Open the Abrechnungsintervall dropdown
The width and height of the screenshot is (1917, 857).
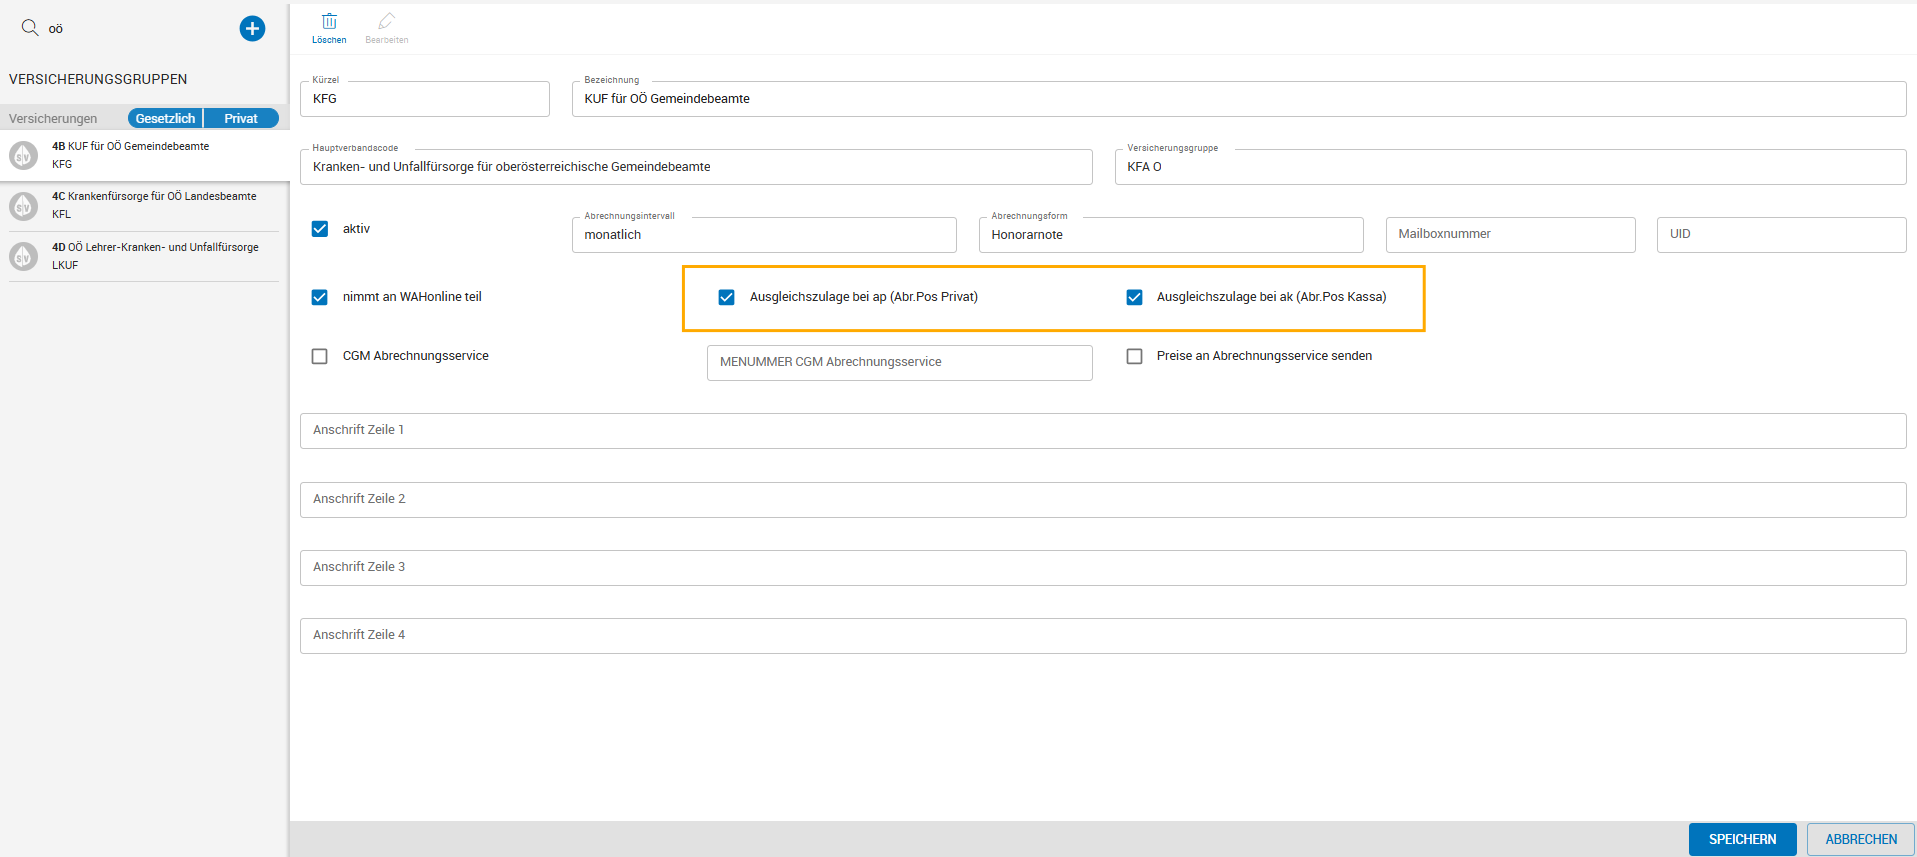pos(763,235)
